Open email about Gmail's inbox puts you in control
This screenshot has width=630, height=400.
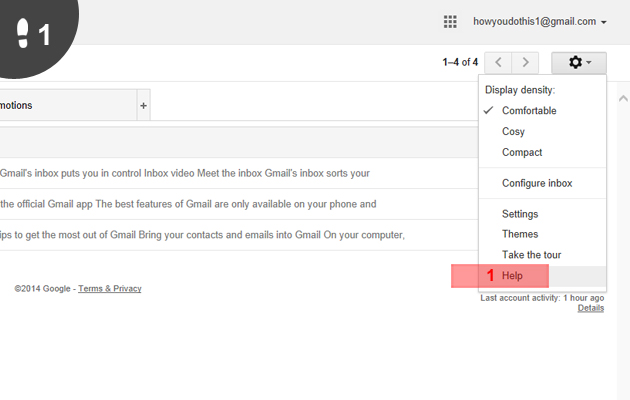239,173
